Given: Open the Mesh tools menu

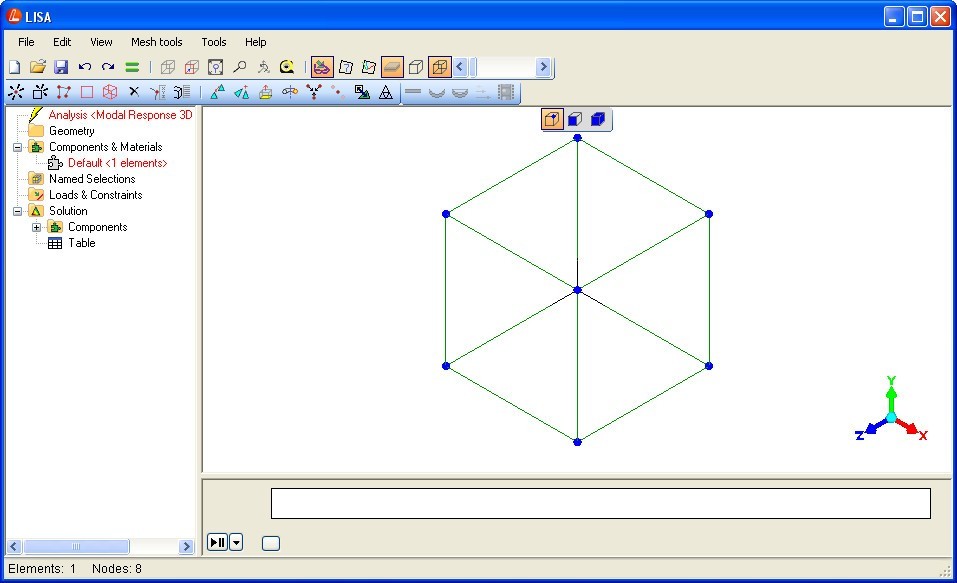Looking at the screenshot, I should click(x=157, y=42).
